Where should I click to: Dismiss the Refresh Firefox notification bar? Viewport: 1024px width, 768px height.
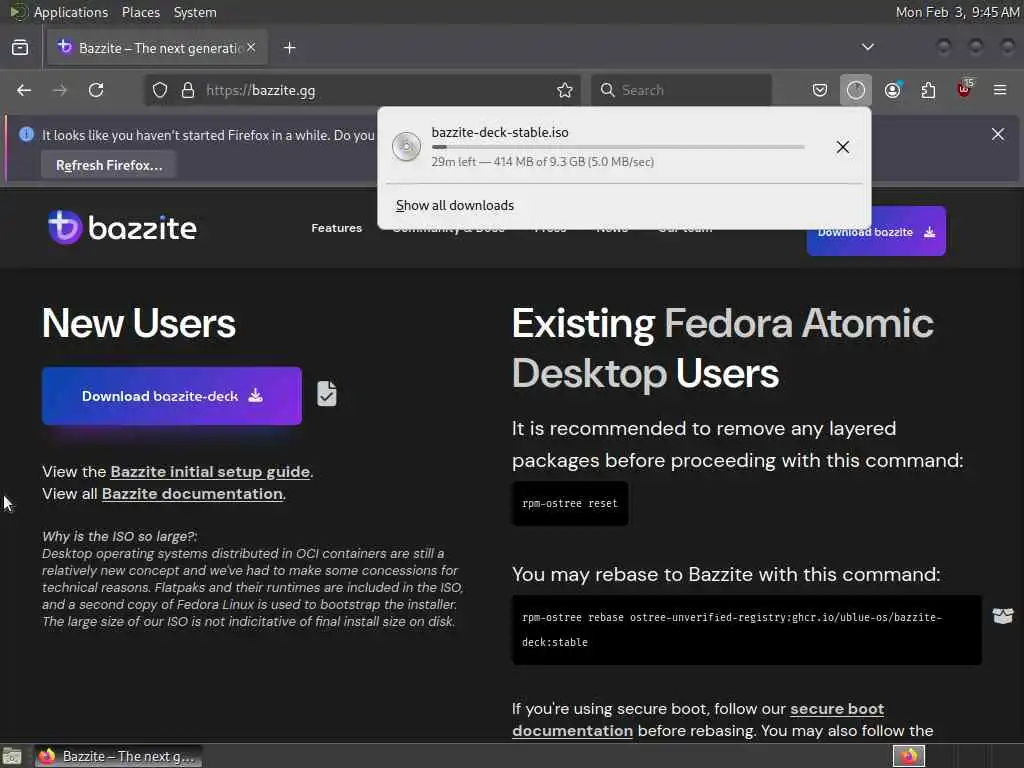click(x=998, y=134)
